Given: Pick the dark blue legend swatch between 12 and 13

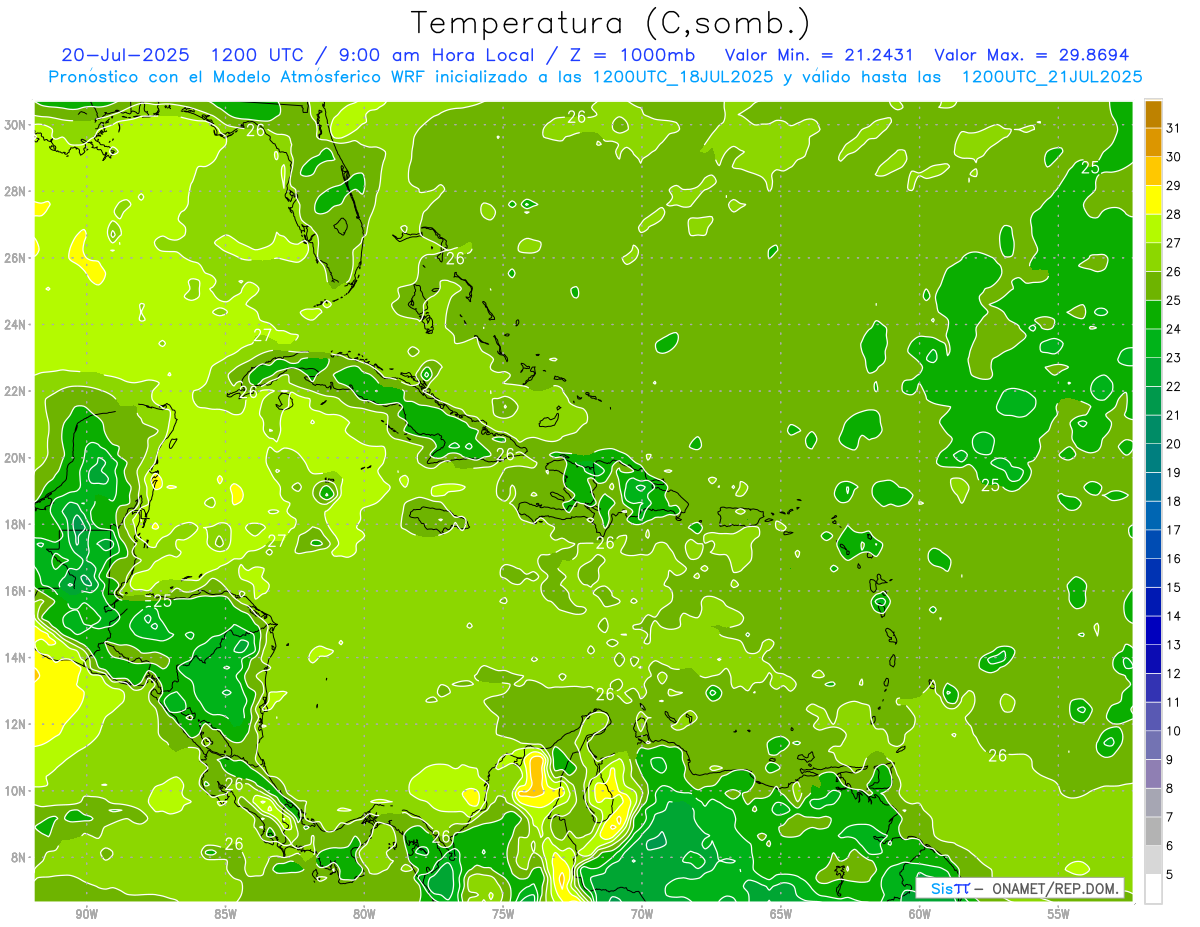Looking at the screenshot, I should [x=1153, y=659].
